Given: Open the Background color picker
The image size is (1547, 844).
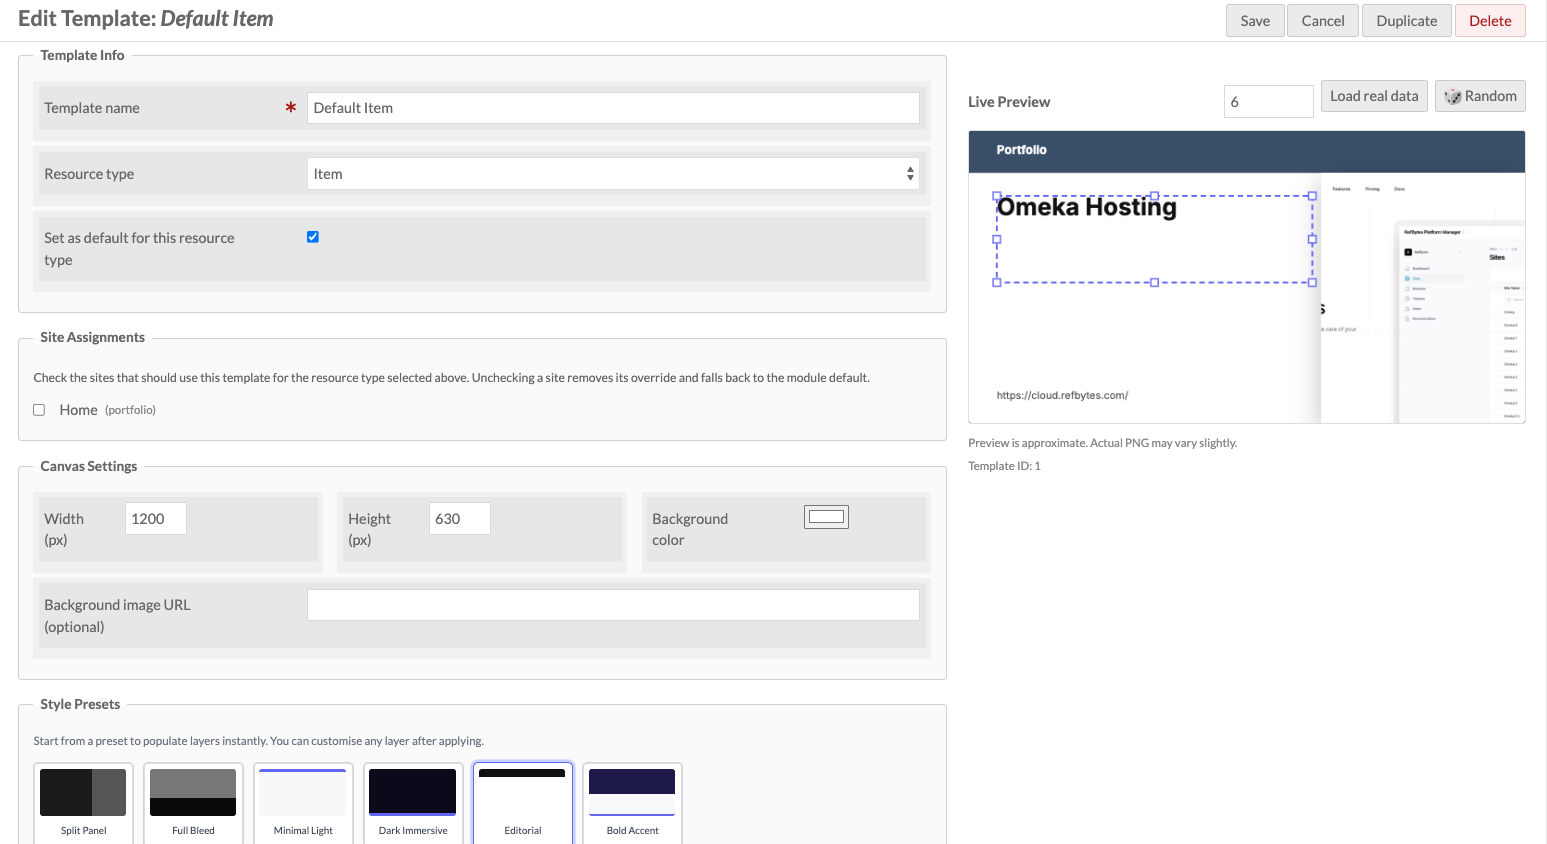Looking at the screenshot, I should 826,516.
